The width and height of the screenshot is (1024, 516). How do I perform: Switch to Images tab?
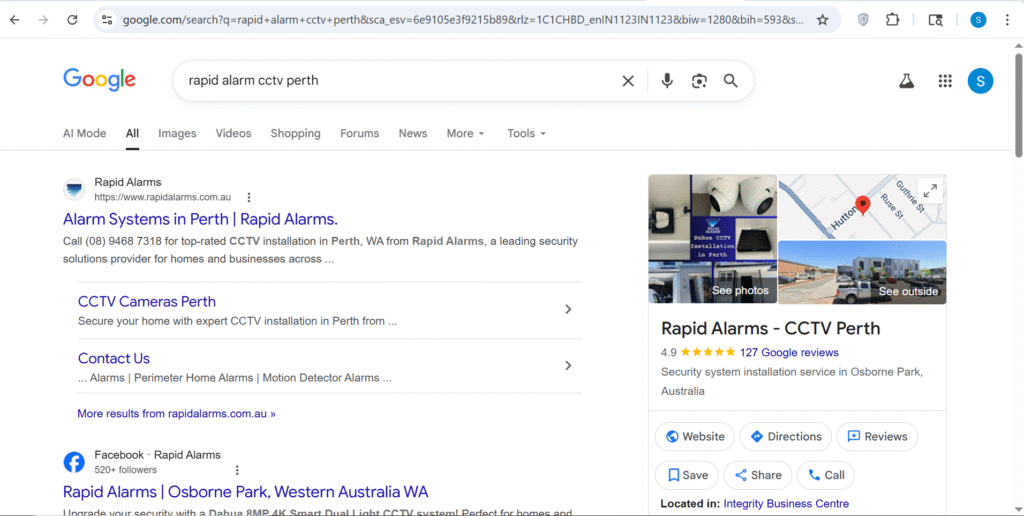click(x=177, y=133)
